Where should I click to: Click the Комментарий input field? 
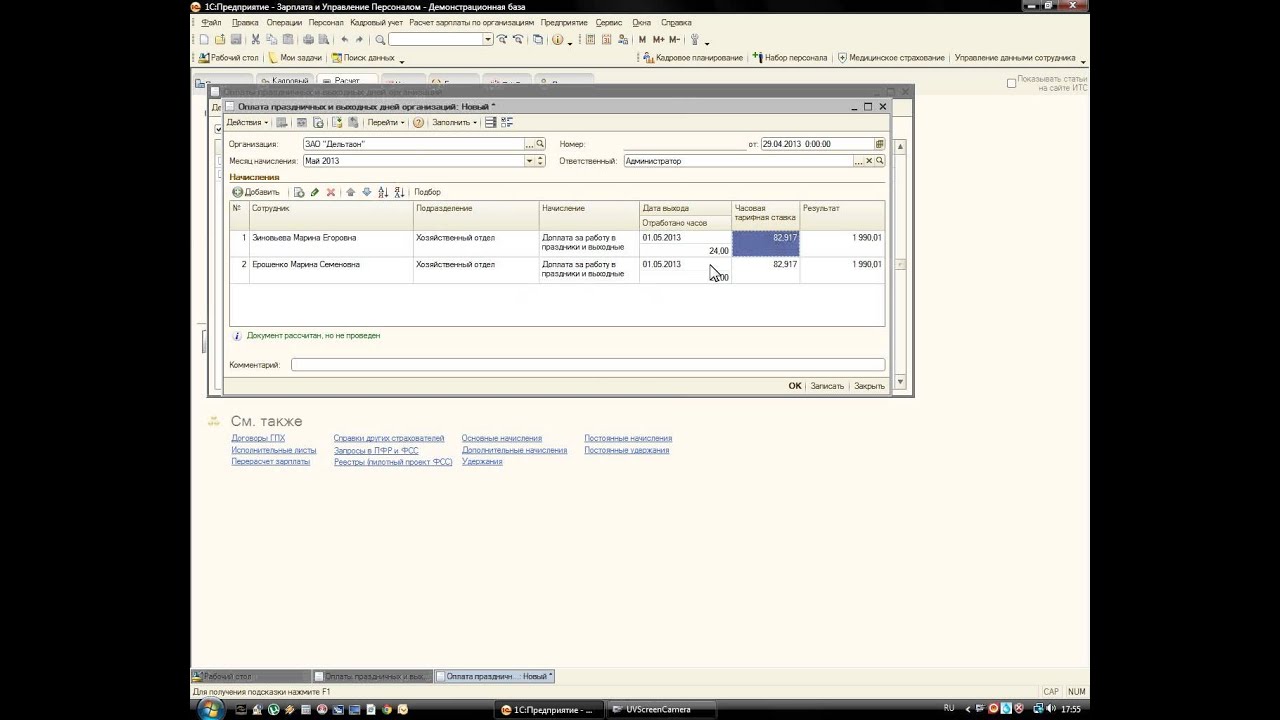coord(588,365)
